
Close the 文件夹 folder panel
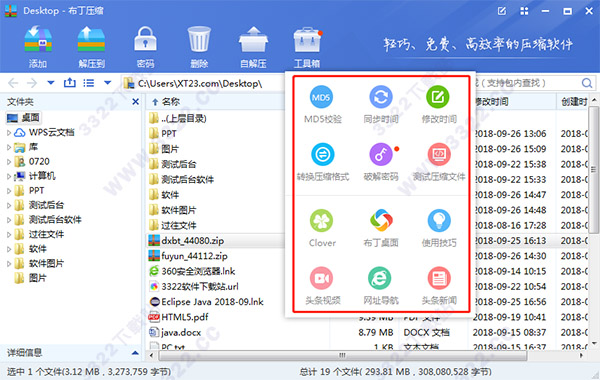click(135, 102)
